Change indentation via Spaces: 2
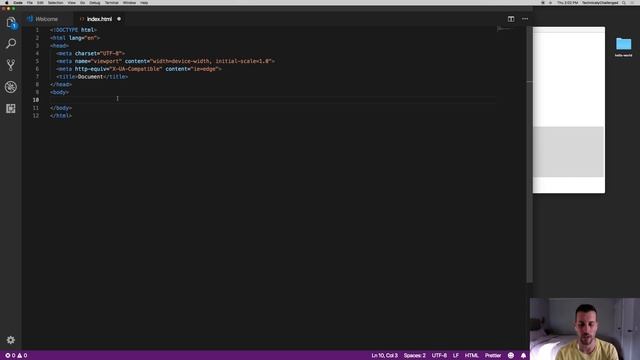 pos(415,356)
